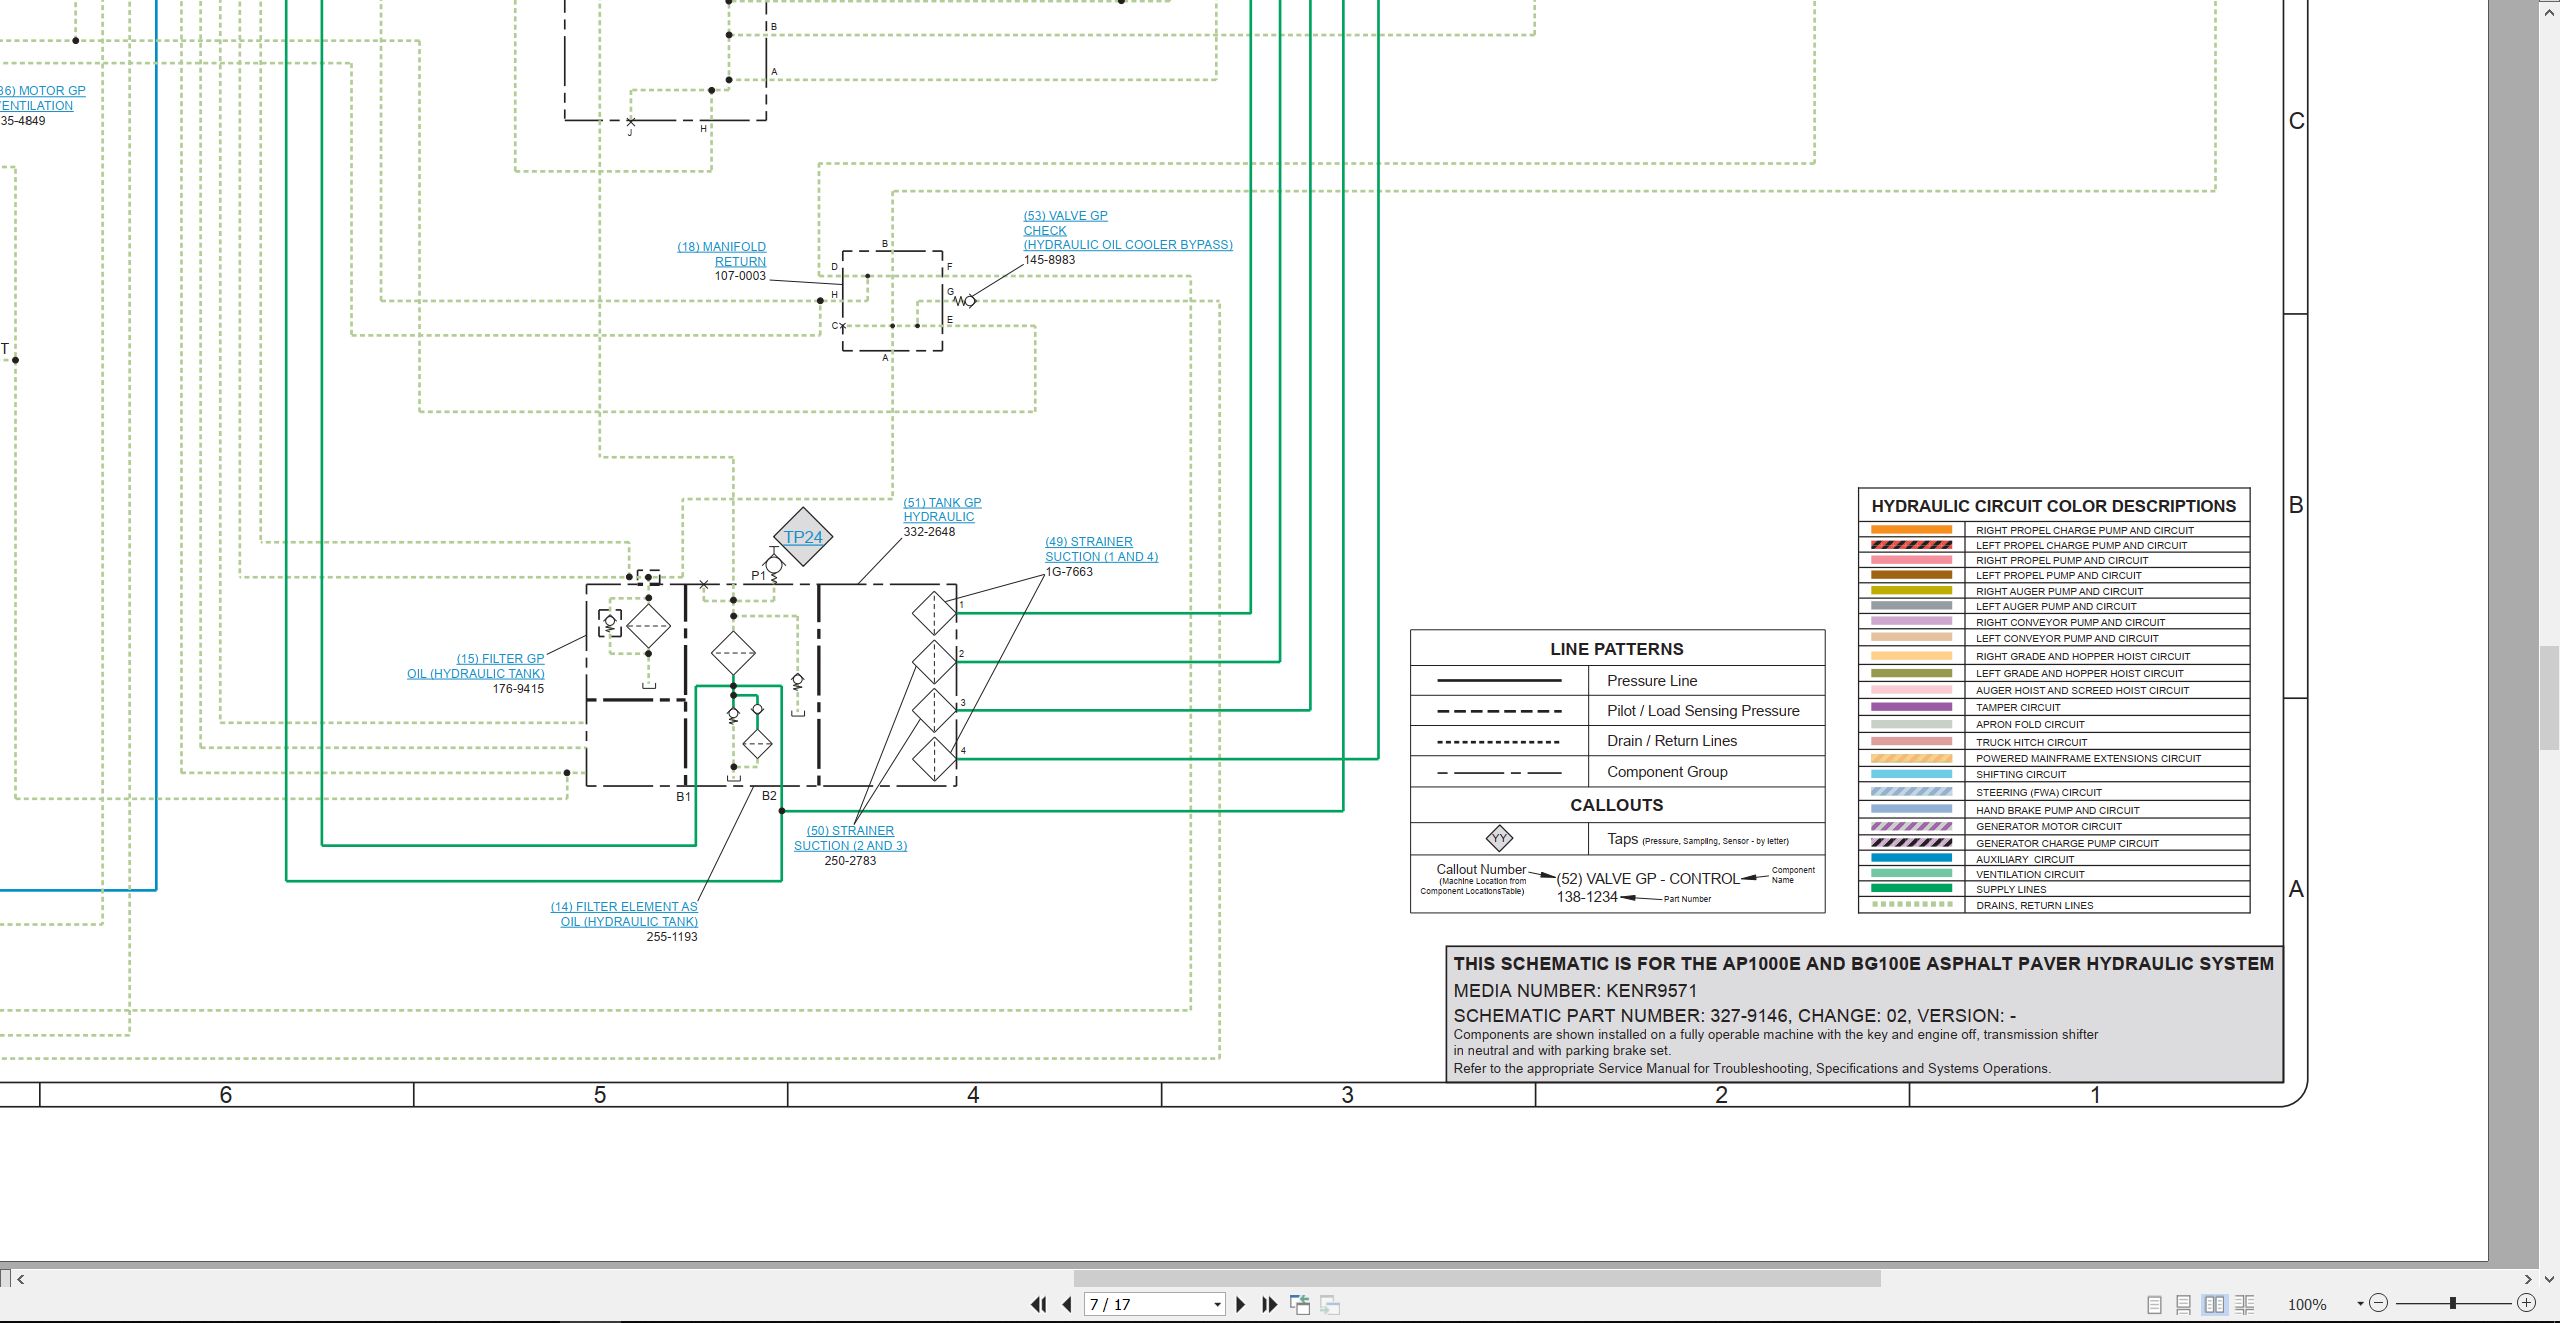Go to the next page
This screenshot has width=2560, height=1323.
point(1241,1304)
